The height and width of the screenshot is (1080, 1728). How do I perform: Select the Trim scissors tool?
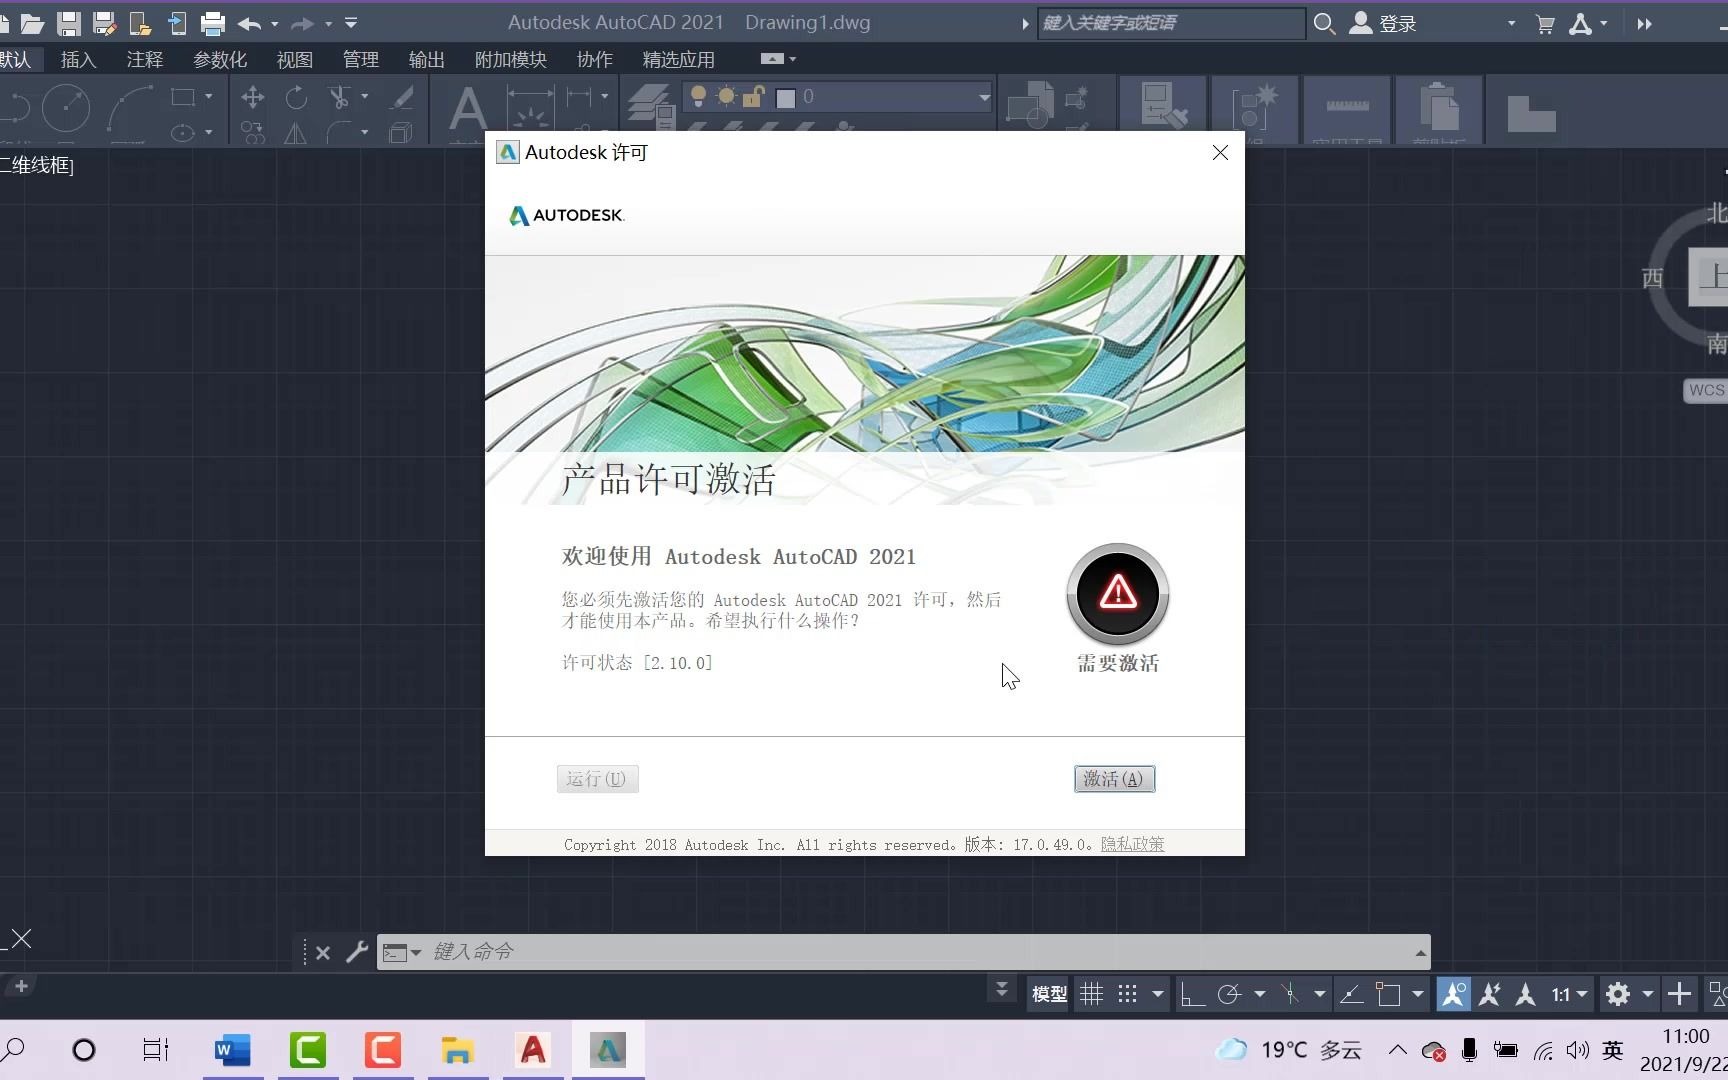point(339,97)
